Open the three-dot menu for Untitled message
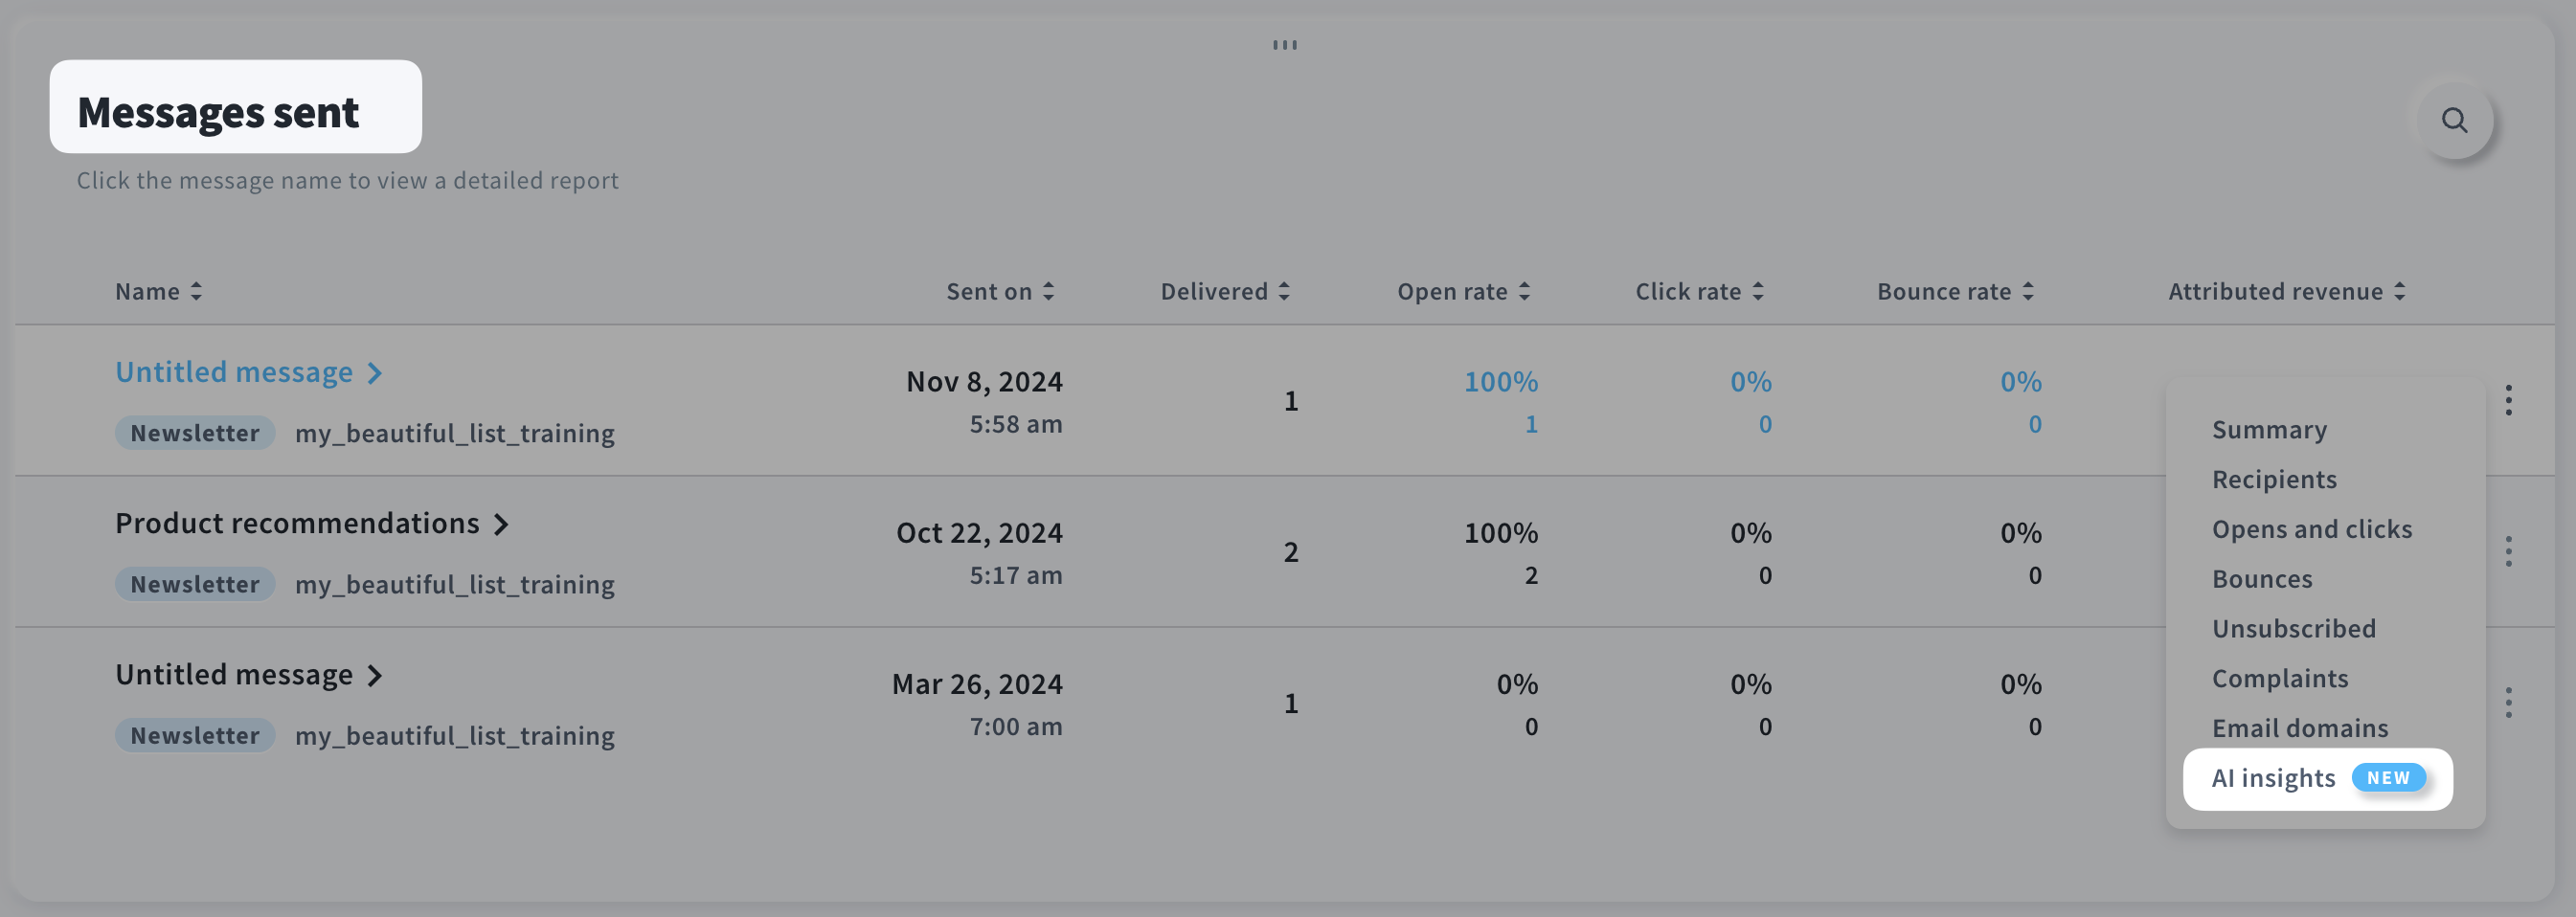 pos(2510,400)
